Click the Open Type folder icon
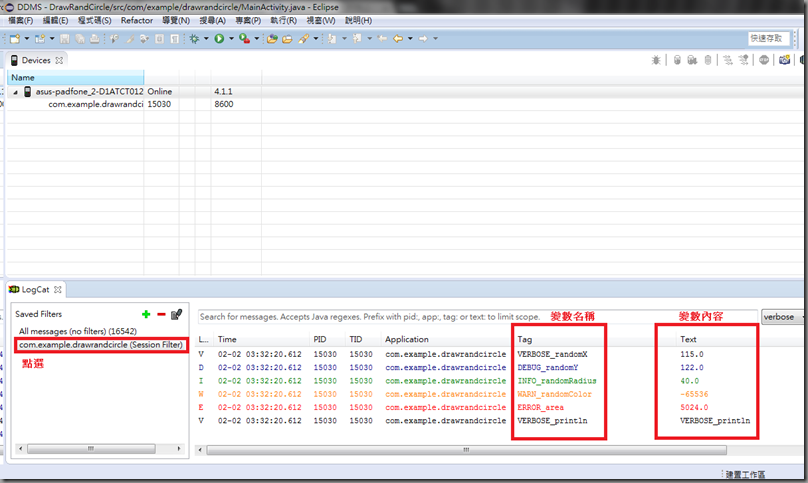 point(272,39)
